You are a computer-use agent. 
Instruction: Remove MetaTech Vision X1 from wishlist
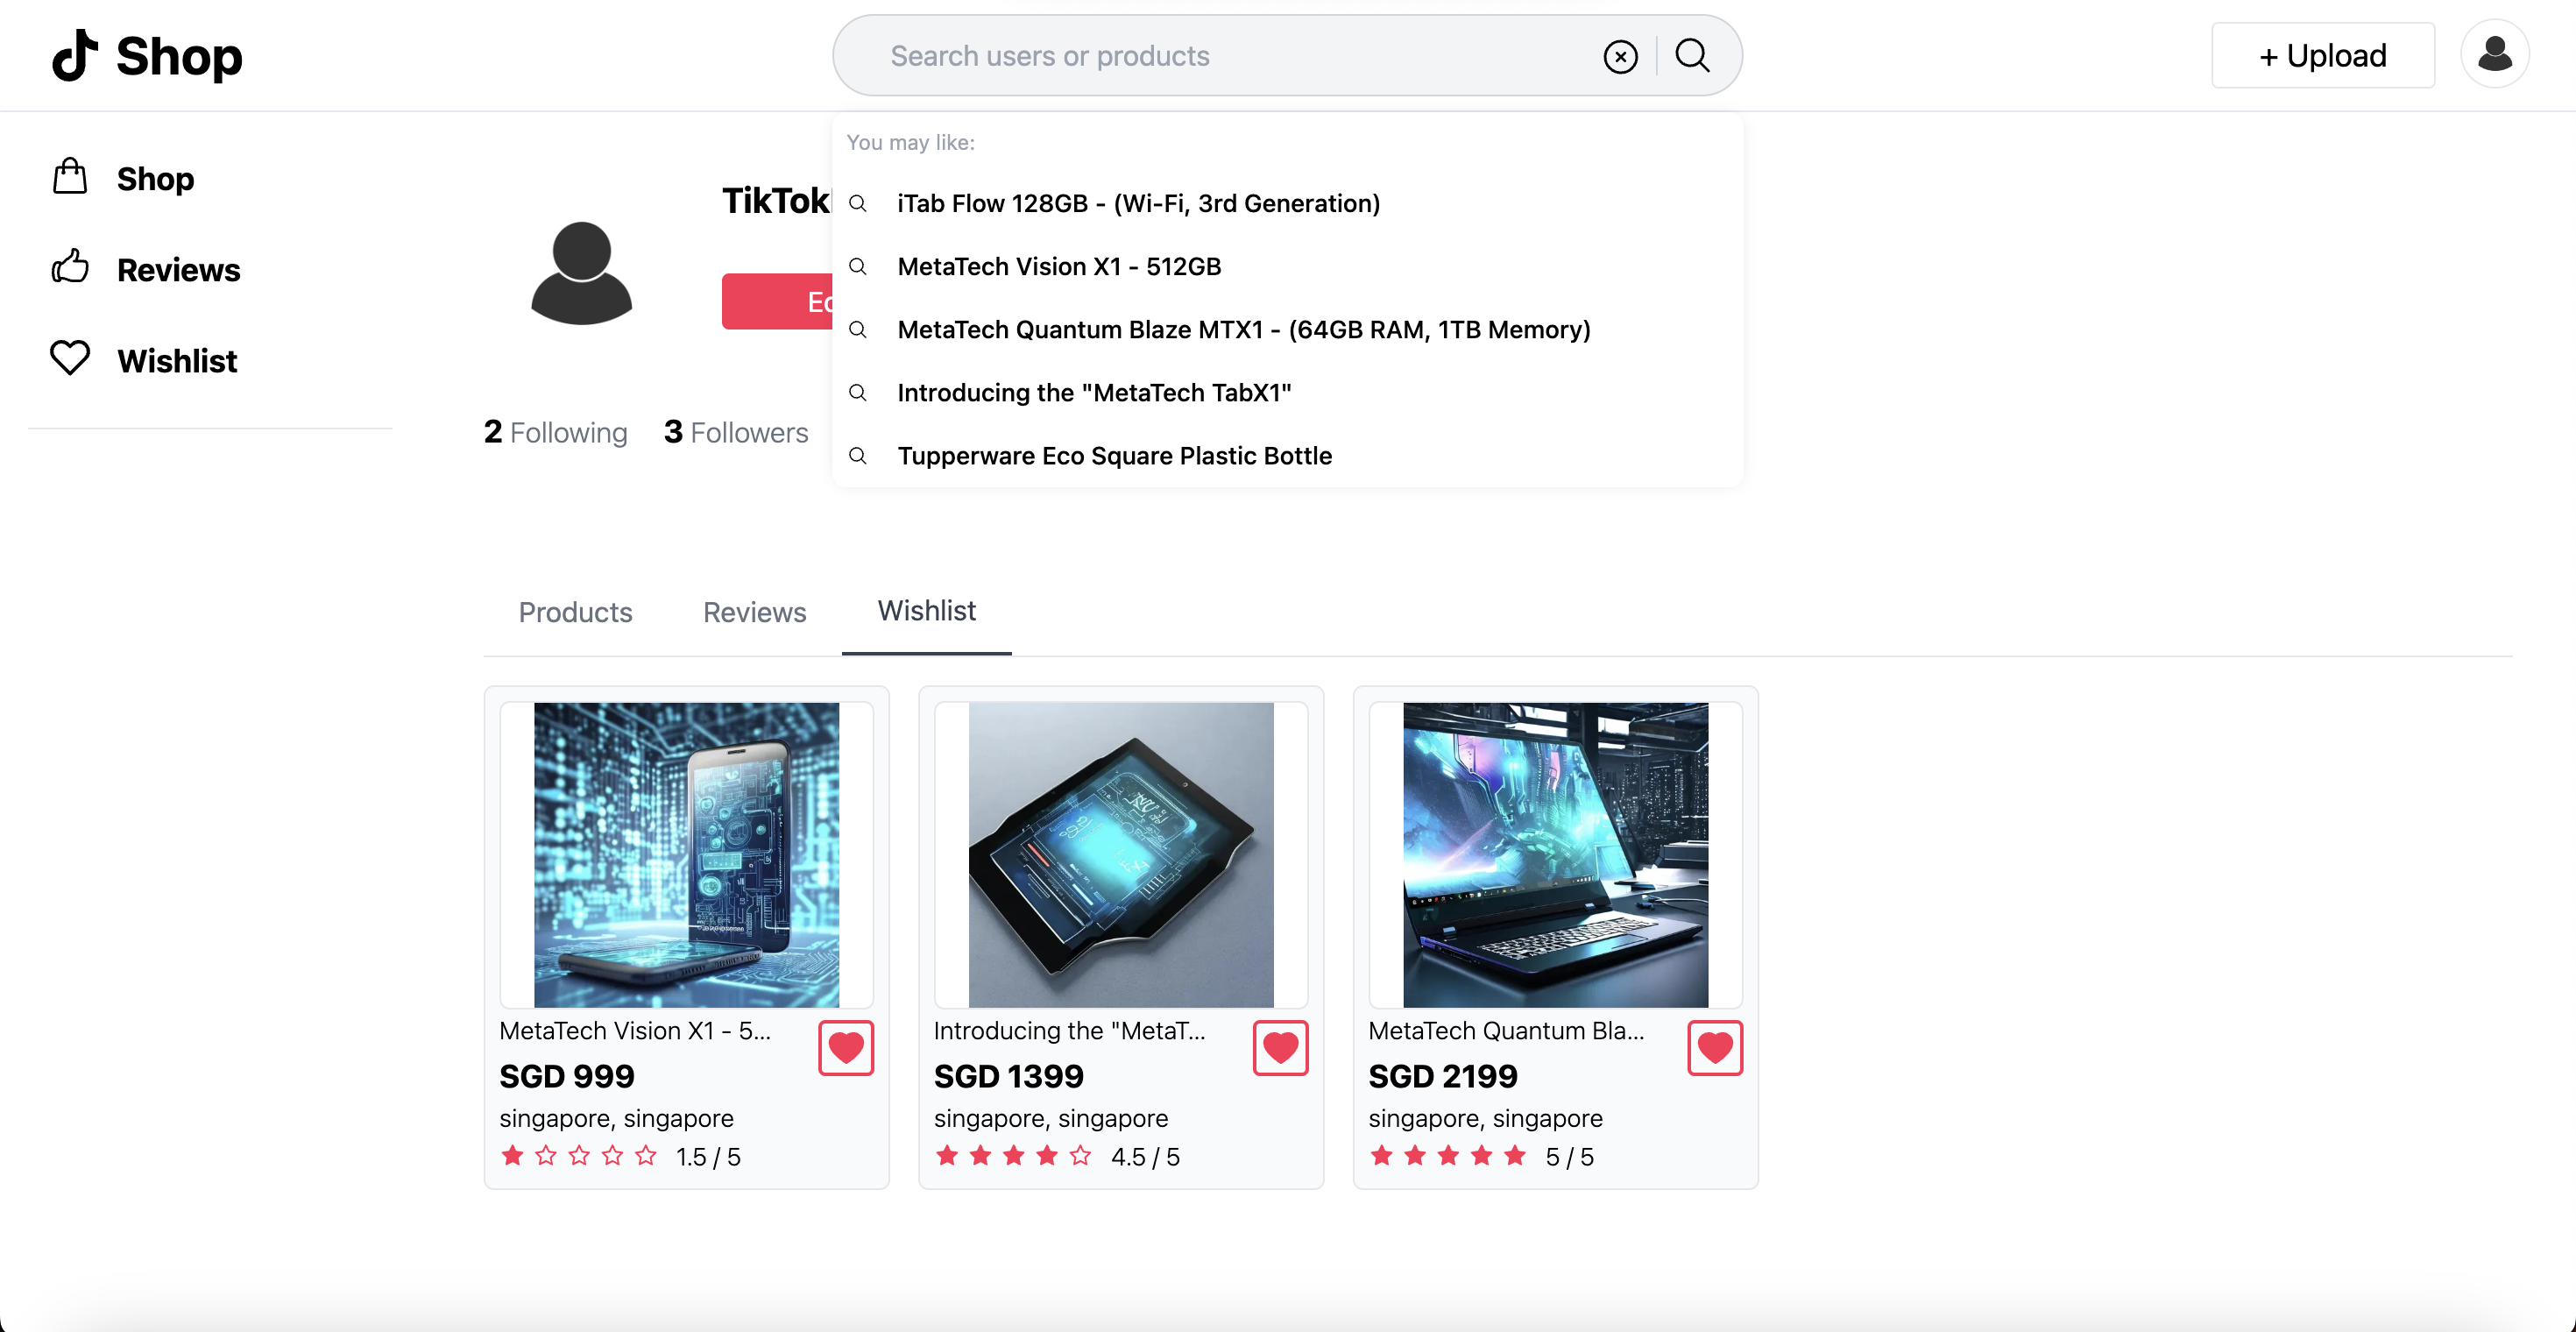845,1047
